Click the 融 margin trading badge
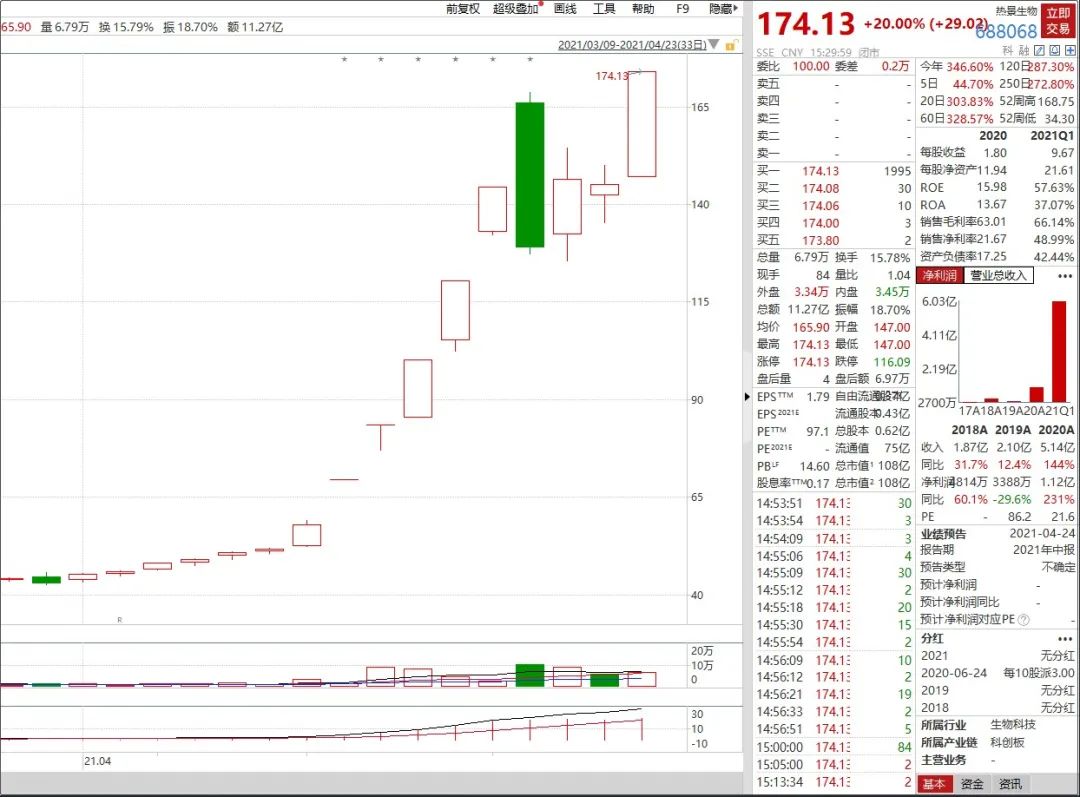Viewport: 1080px width, 797px height. (x=1024, y=51)
